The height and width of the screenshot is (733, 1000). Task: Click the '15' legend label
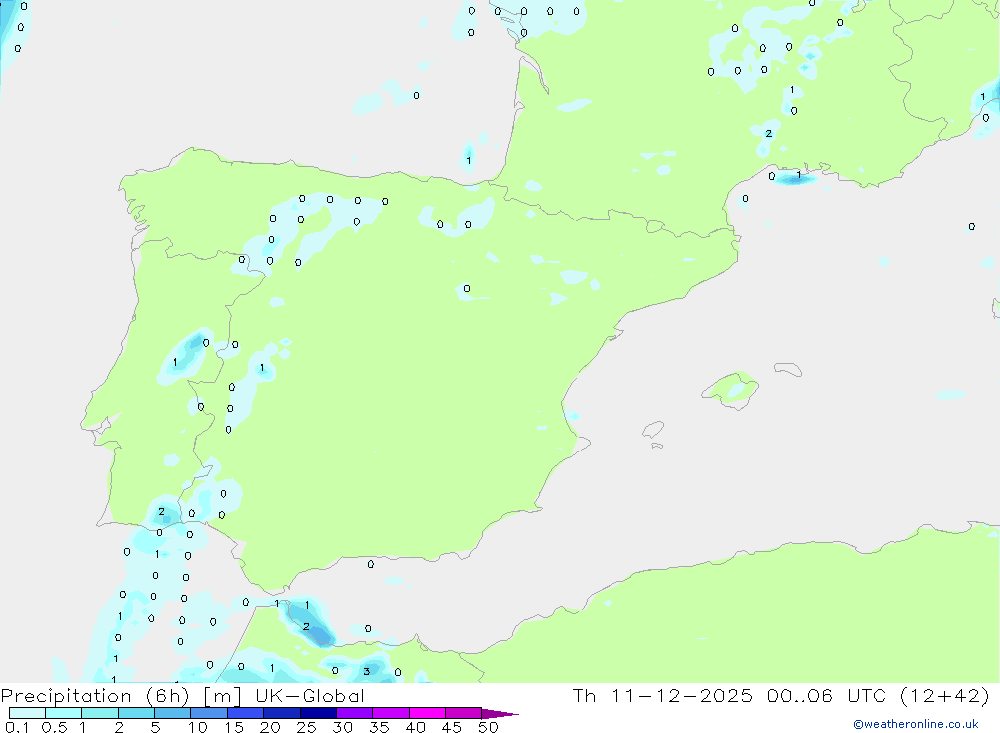[234, 727]
